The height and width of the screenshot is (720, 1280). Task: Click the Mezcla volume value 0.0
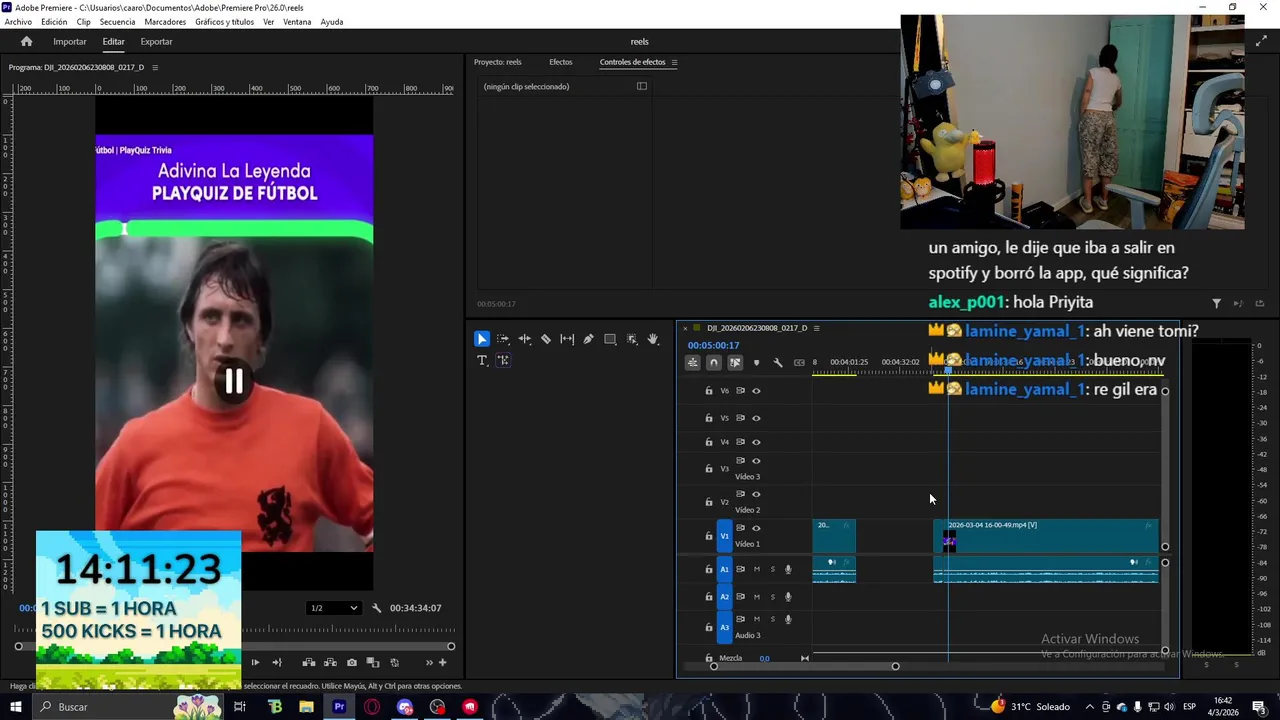point(764,658)
